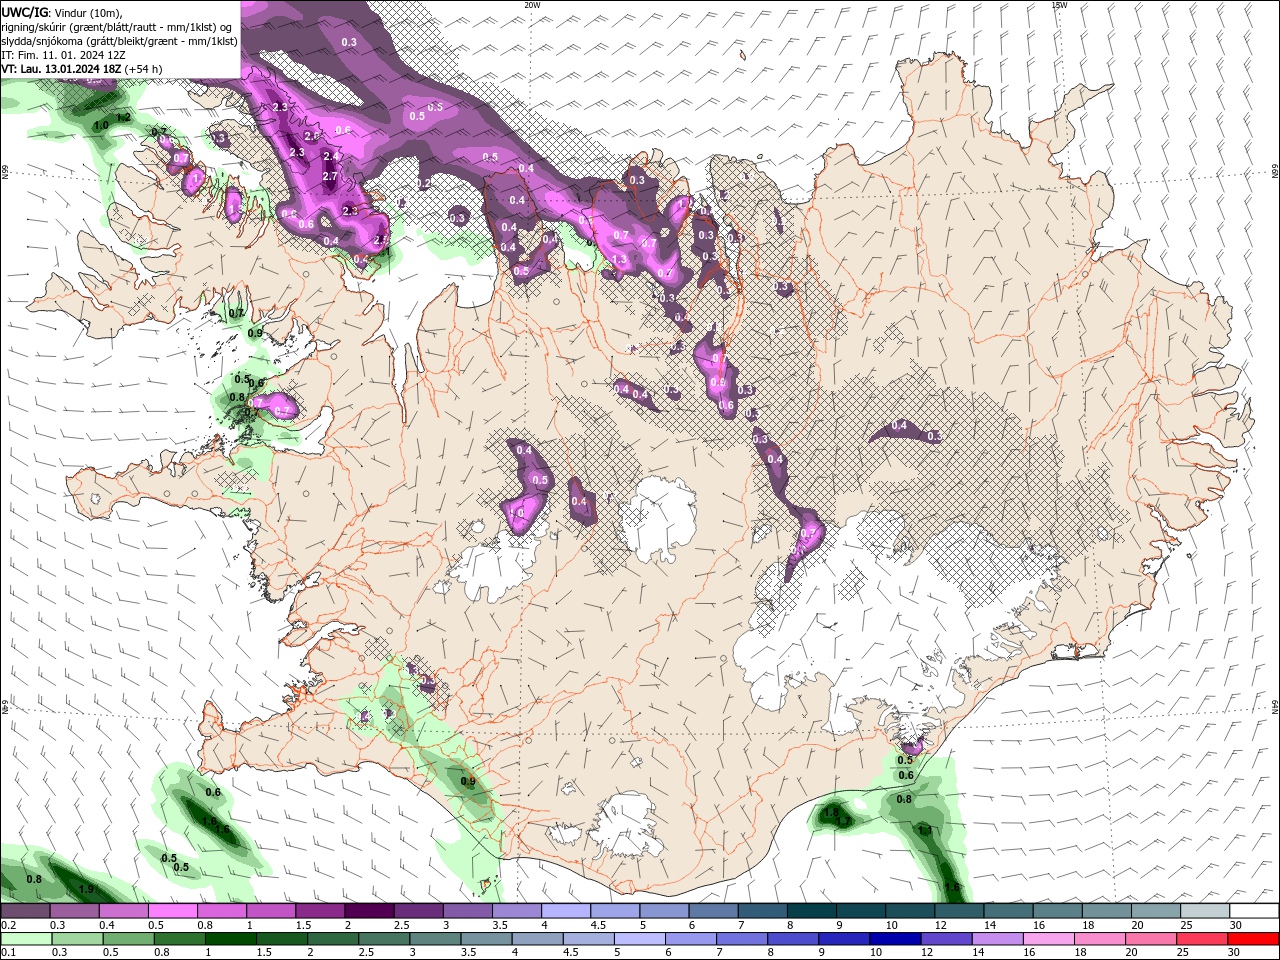Click the 'slydda/snjókoma' legend description line
Screen dimensions: 1280x960
click(x=120, y=41)
